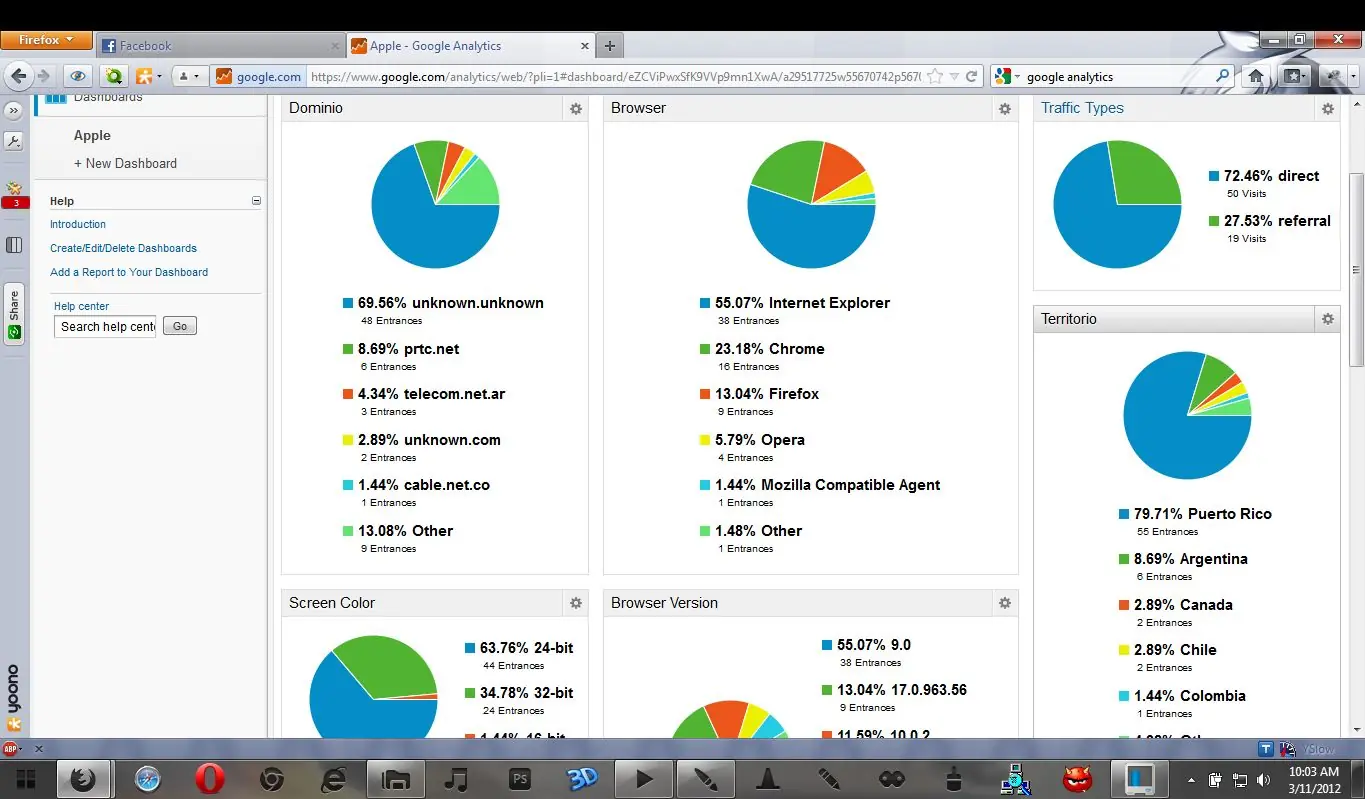This screenshot has width=1365, height=799.
Task: Open Add a Report to Your Dashboard link
Action: [x=129, y=272]
